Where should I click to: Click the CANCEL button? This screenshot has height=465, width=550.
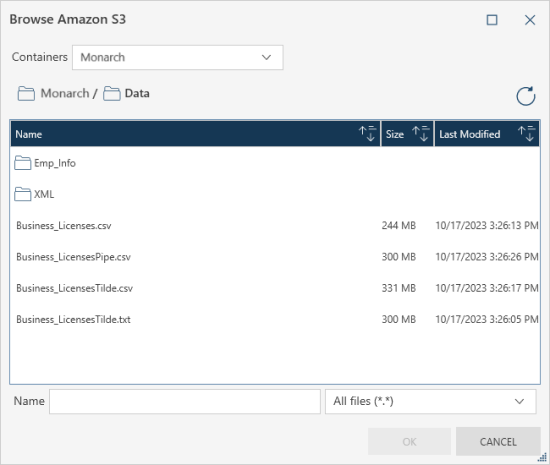click(x=498, y=442)
